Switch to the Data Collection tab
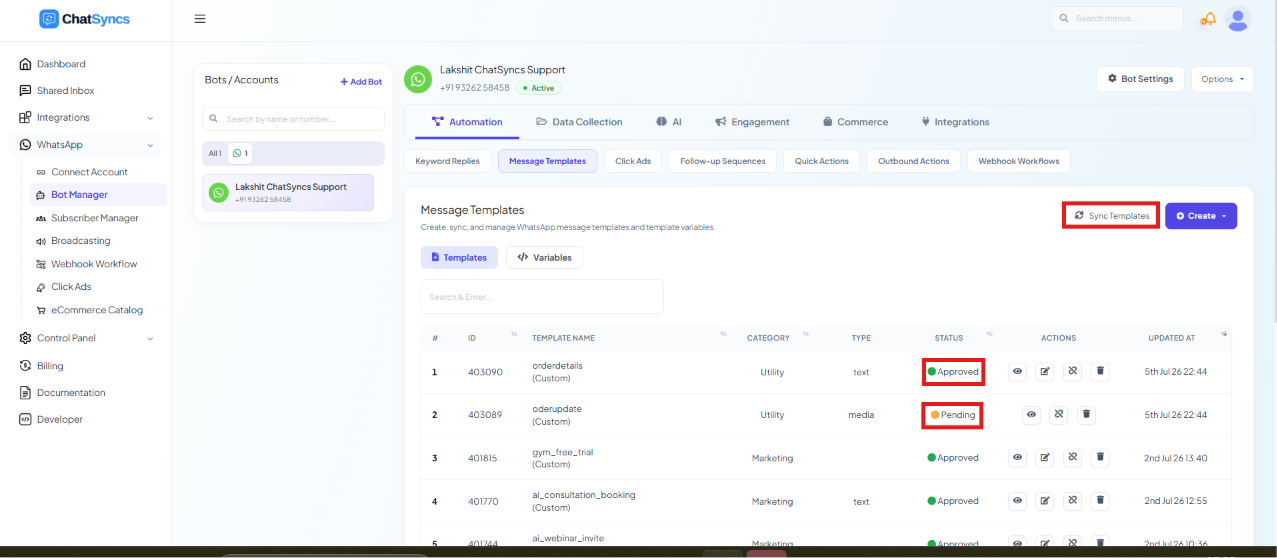The width and height of the screenshot is (1277, 558). pos(579,122)
